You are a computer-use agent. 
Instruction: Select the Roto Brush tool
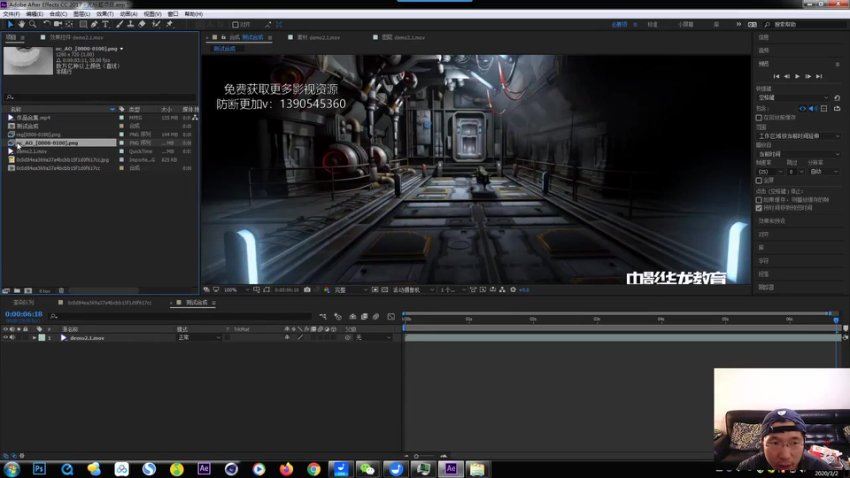tap(156, 24)
